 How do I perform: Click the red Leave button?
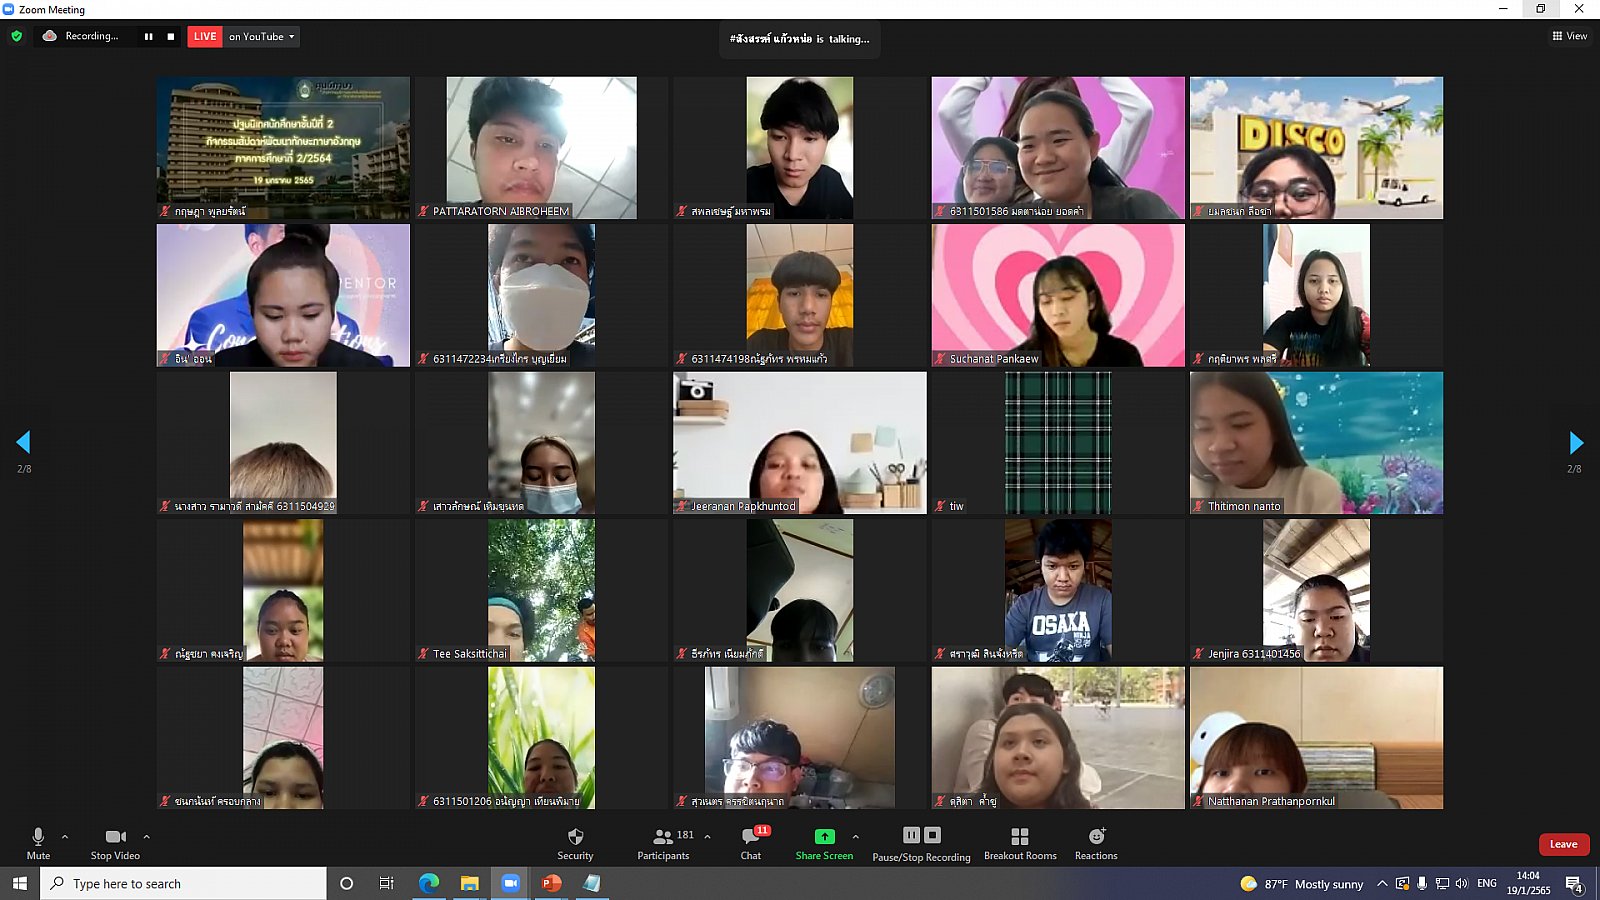pos(1563,844)
